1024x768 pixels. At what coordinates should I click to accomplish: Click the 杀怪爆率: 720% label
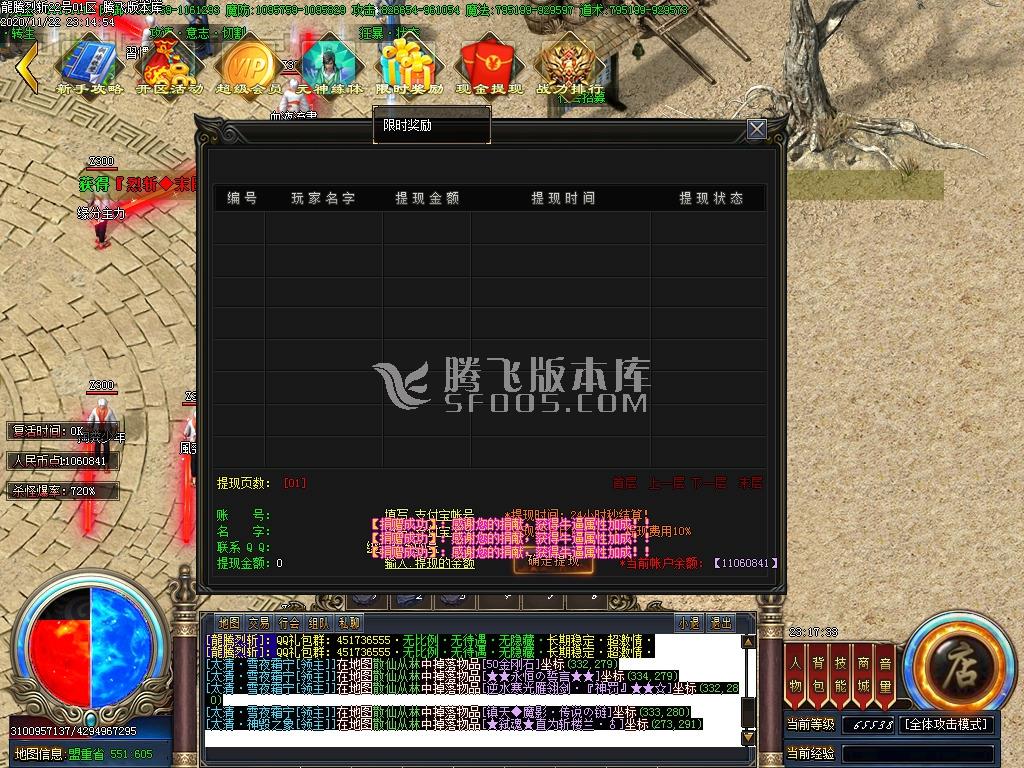coord(62,490)
